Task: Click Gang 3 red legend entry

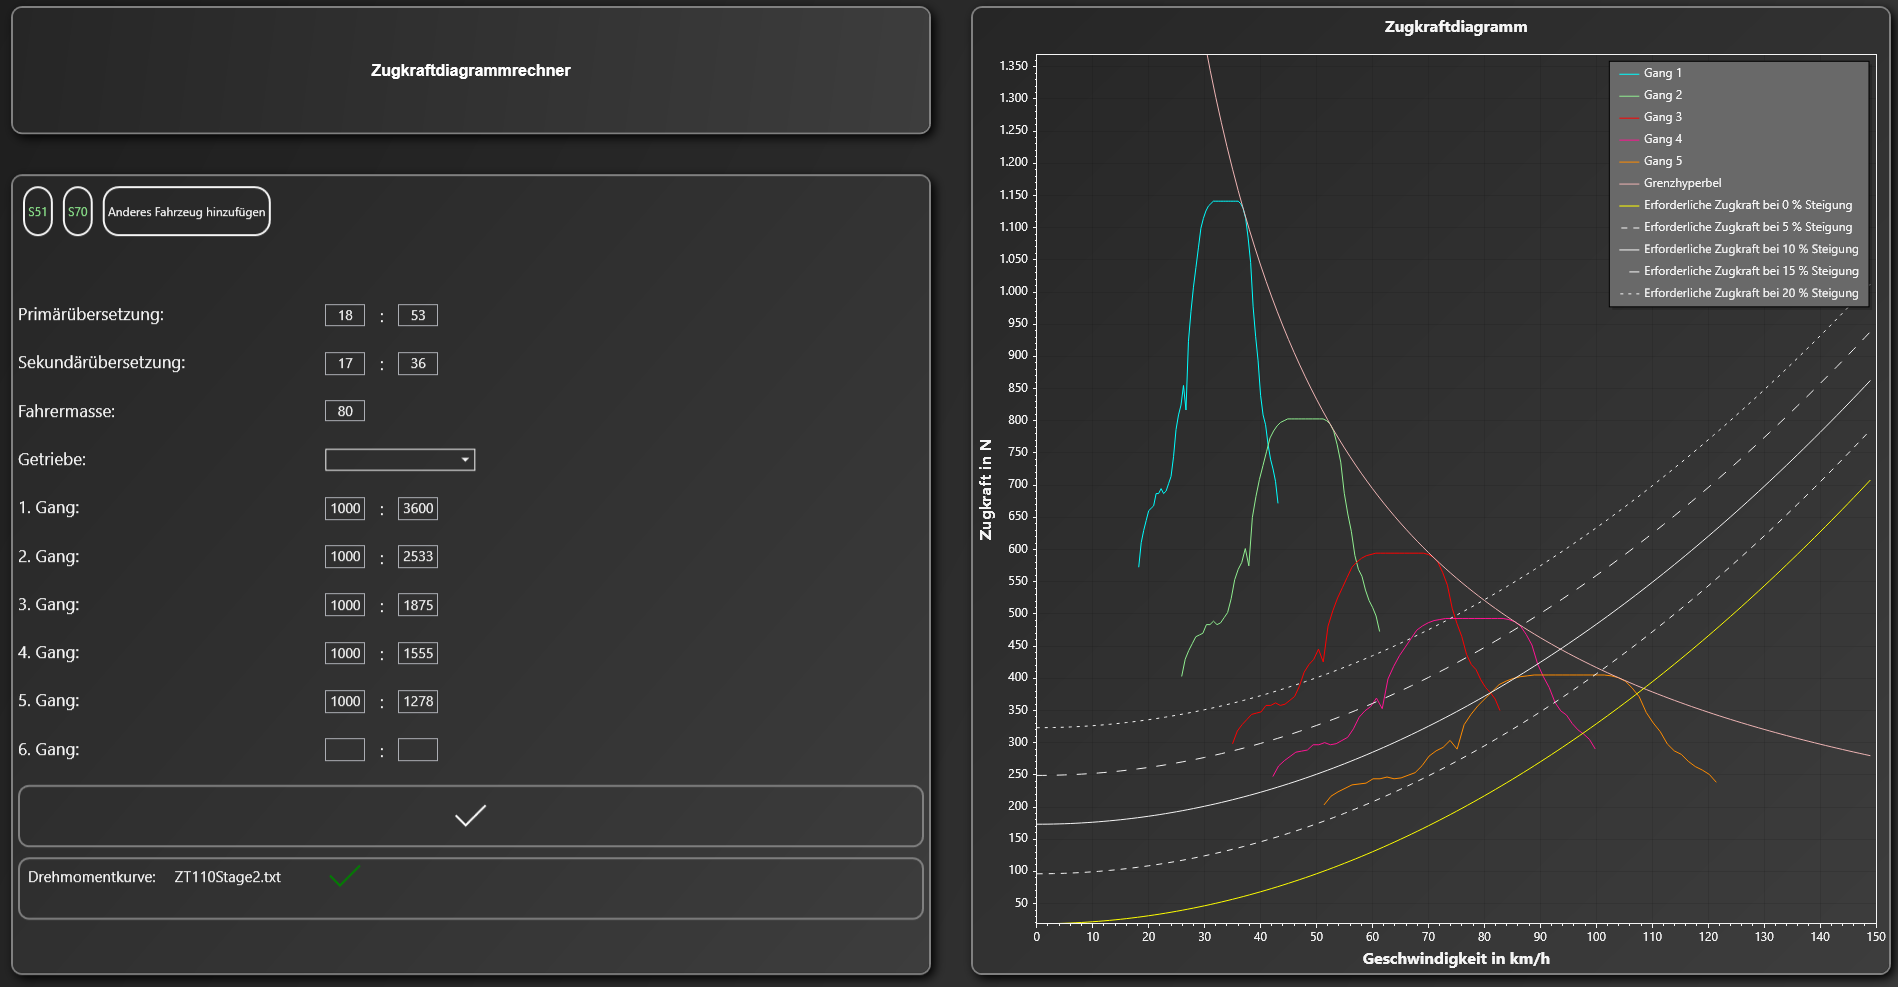Action: click(x=1662, y=117)
